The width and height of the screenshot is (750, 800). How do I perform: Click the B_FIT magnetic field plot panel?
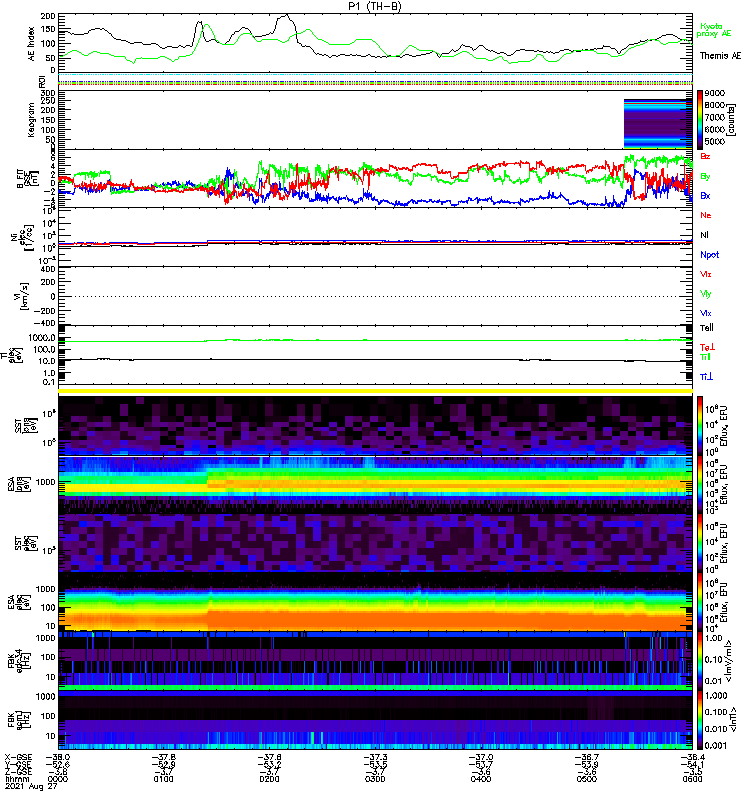pyautogui.click(x=376, y=178)
